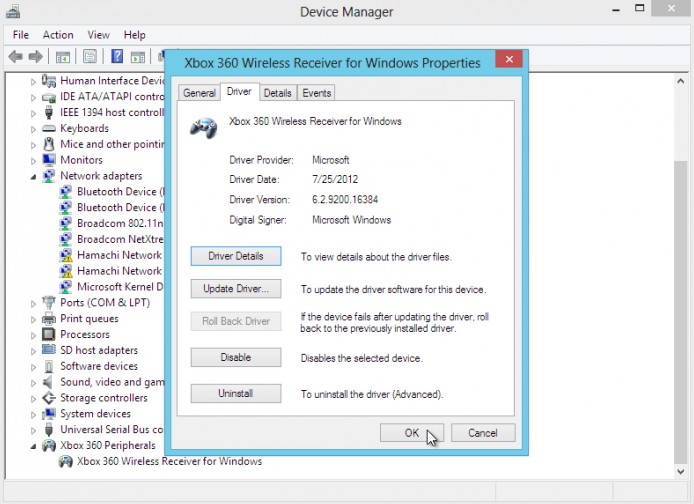Click the Xbox 360 Peripherals gamepad icon
694x504 pixels.
(49, 445)
